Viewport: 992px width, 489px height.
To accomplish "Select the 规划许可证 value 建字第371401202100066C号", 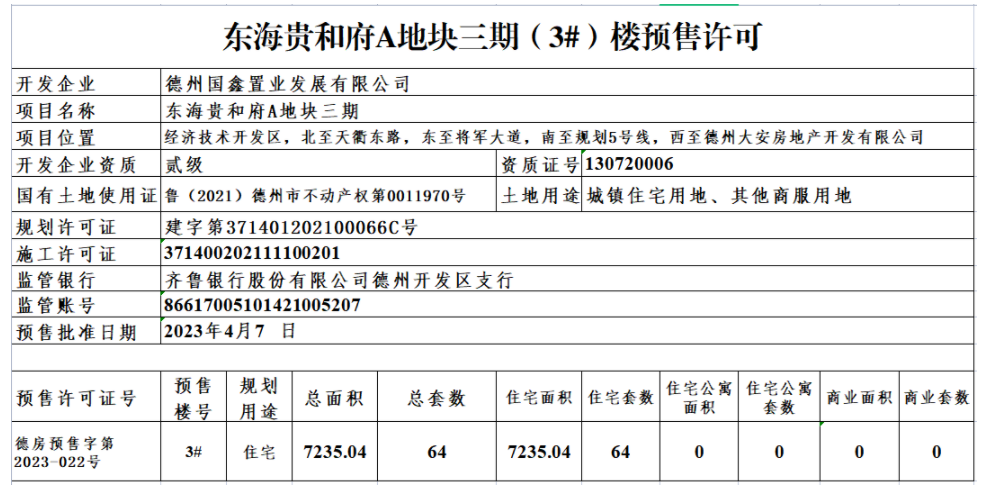I will coord(291,227).
